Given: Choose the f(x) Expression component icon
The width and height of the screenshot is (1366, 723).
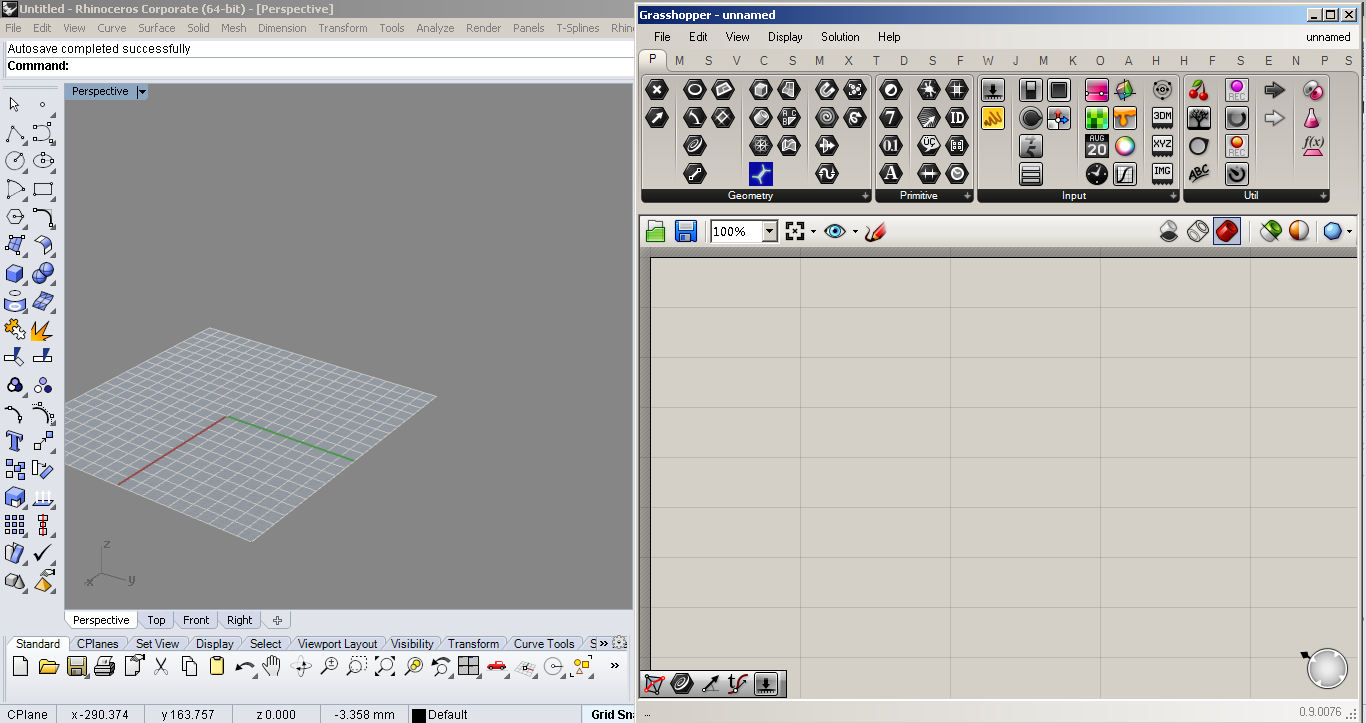Looking at the screenshot, I should point(1313,146).
